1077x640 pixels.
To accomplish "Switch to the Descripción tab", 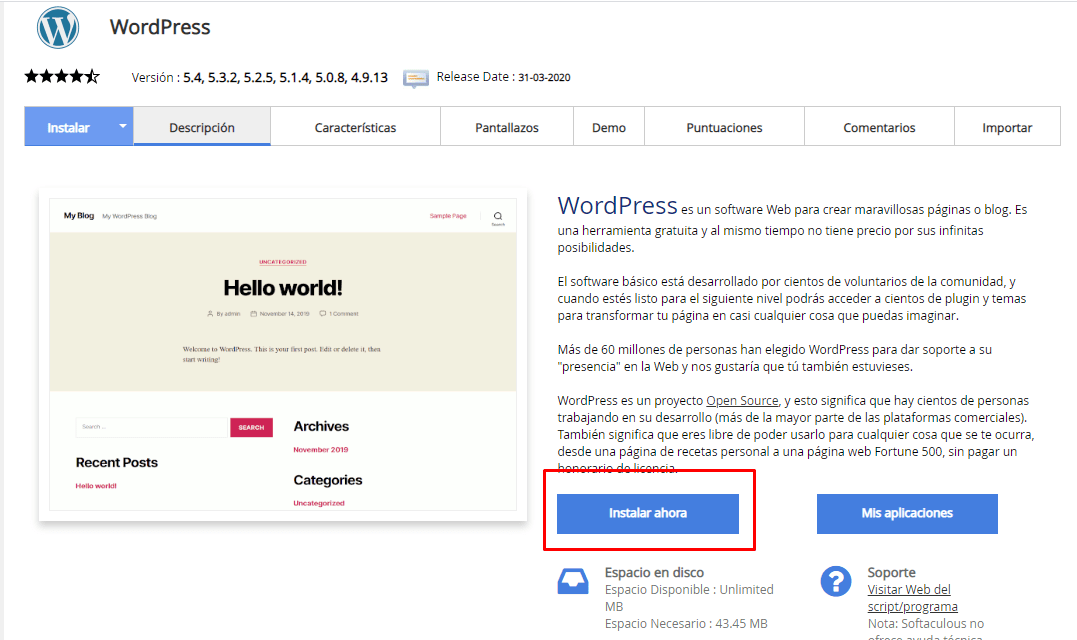I will (202, 127).
